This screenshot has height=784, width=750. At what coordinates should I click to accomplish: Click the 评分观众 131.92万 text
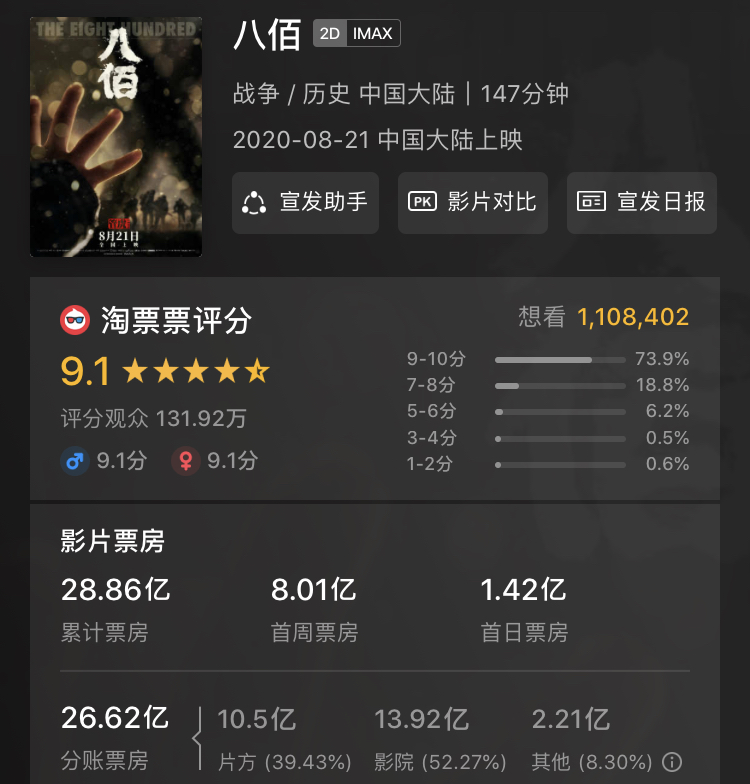(x=154, y=418)
